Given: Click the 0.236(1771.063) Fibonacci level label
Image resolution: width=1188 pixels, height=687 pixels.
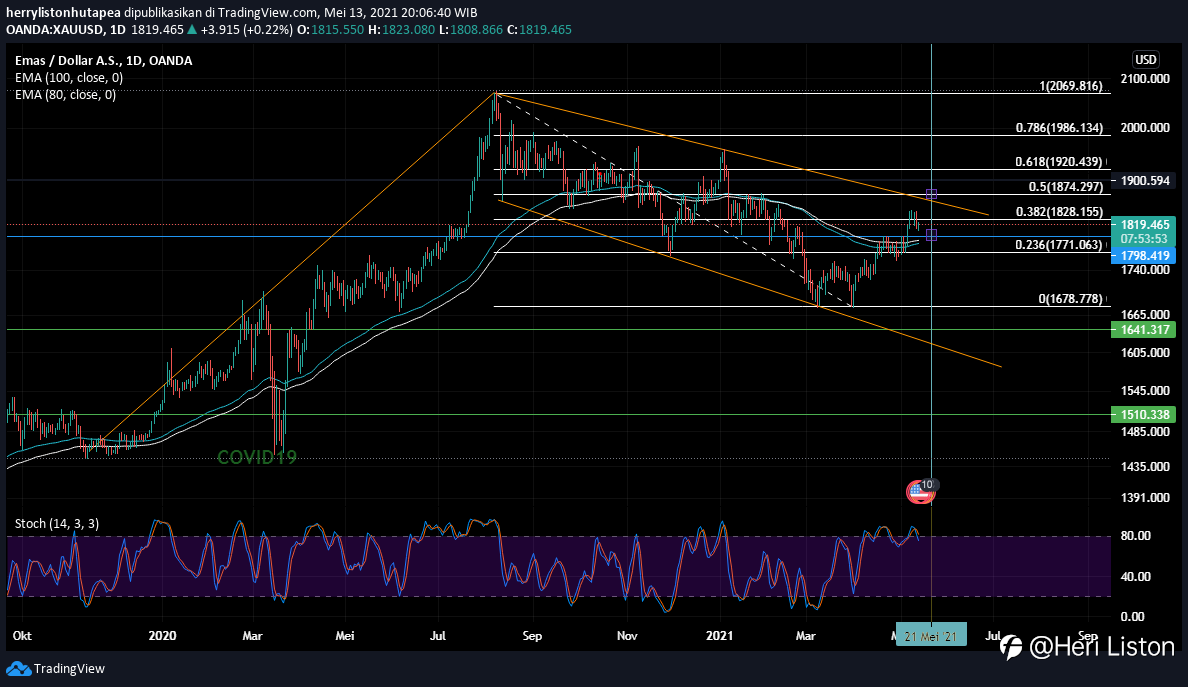Looking at the screenshot, I should coord(1059,245).
